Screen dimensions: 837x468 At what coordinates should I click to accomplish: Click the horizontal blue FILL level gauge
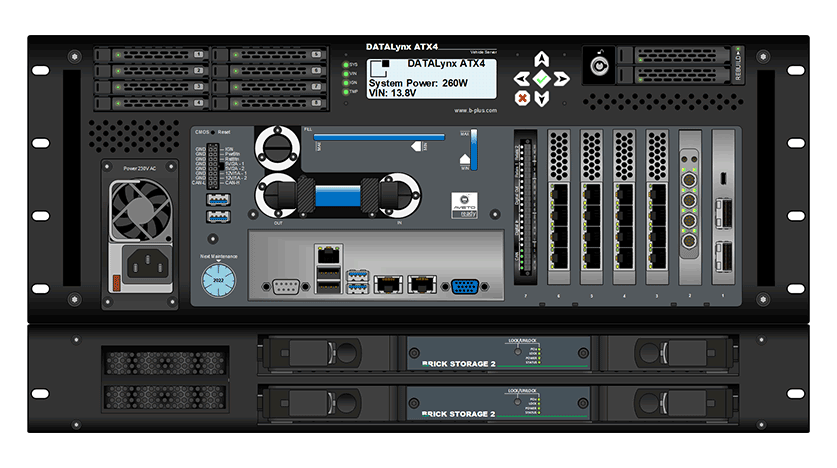tap(379, 137)
